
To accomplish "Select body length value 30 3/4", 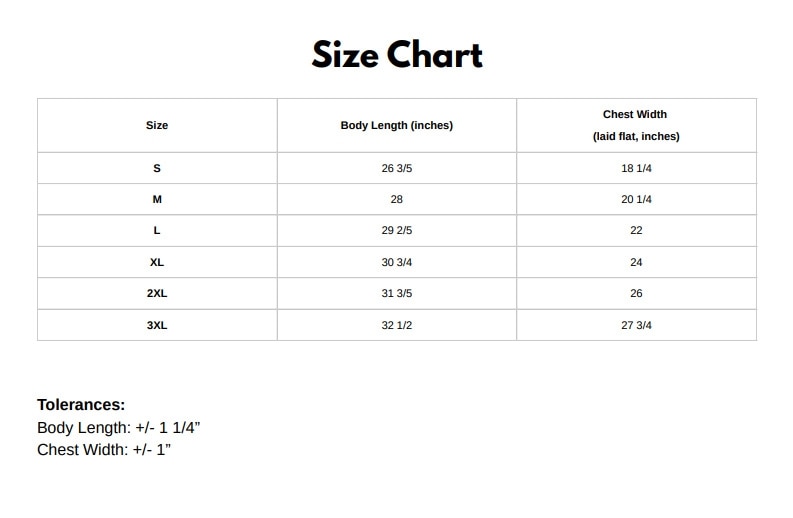I will pyautogui.click(x=397, y=262).
